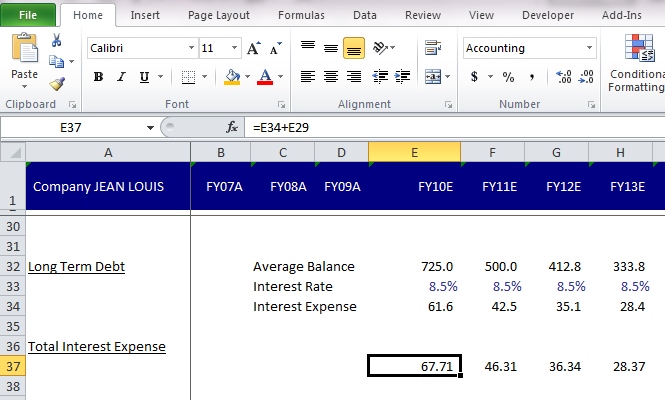This screenshot has height=400, width=665.
Task: Click Decrease Decimal button
Action: pos(586,77)
